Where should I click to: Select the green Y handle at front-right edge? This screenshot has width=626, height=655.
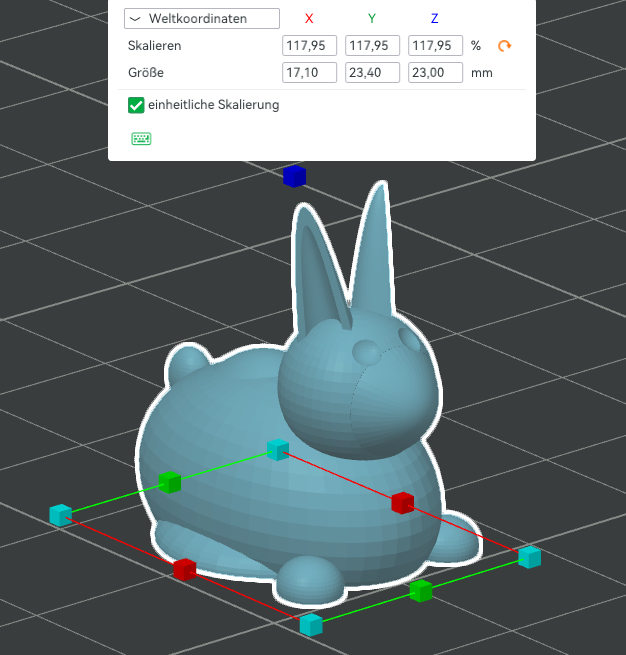tap(421, 591)
